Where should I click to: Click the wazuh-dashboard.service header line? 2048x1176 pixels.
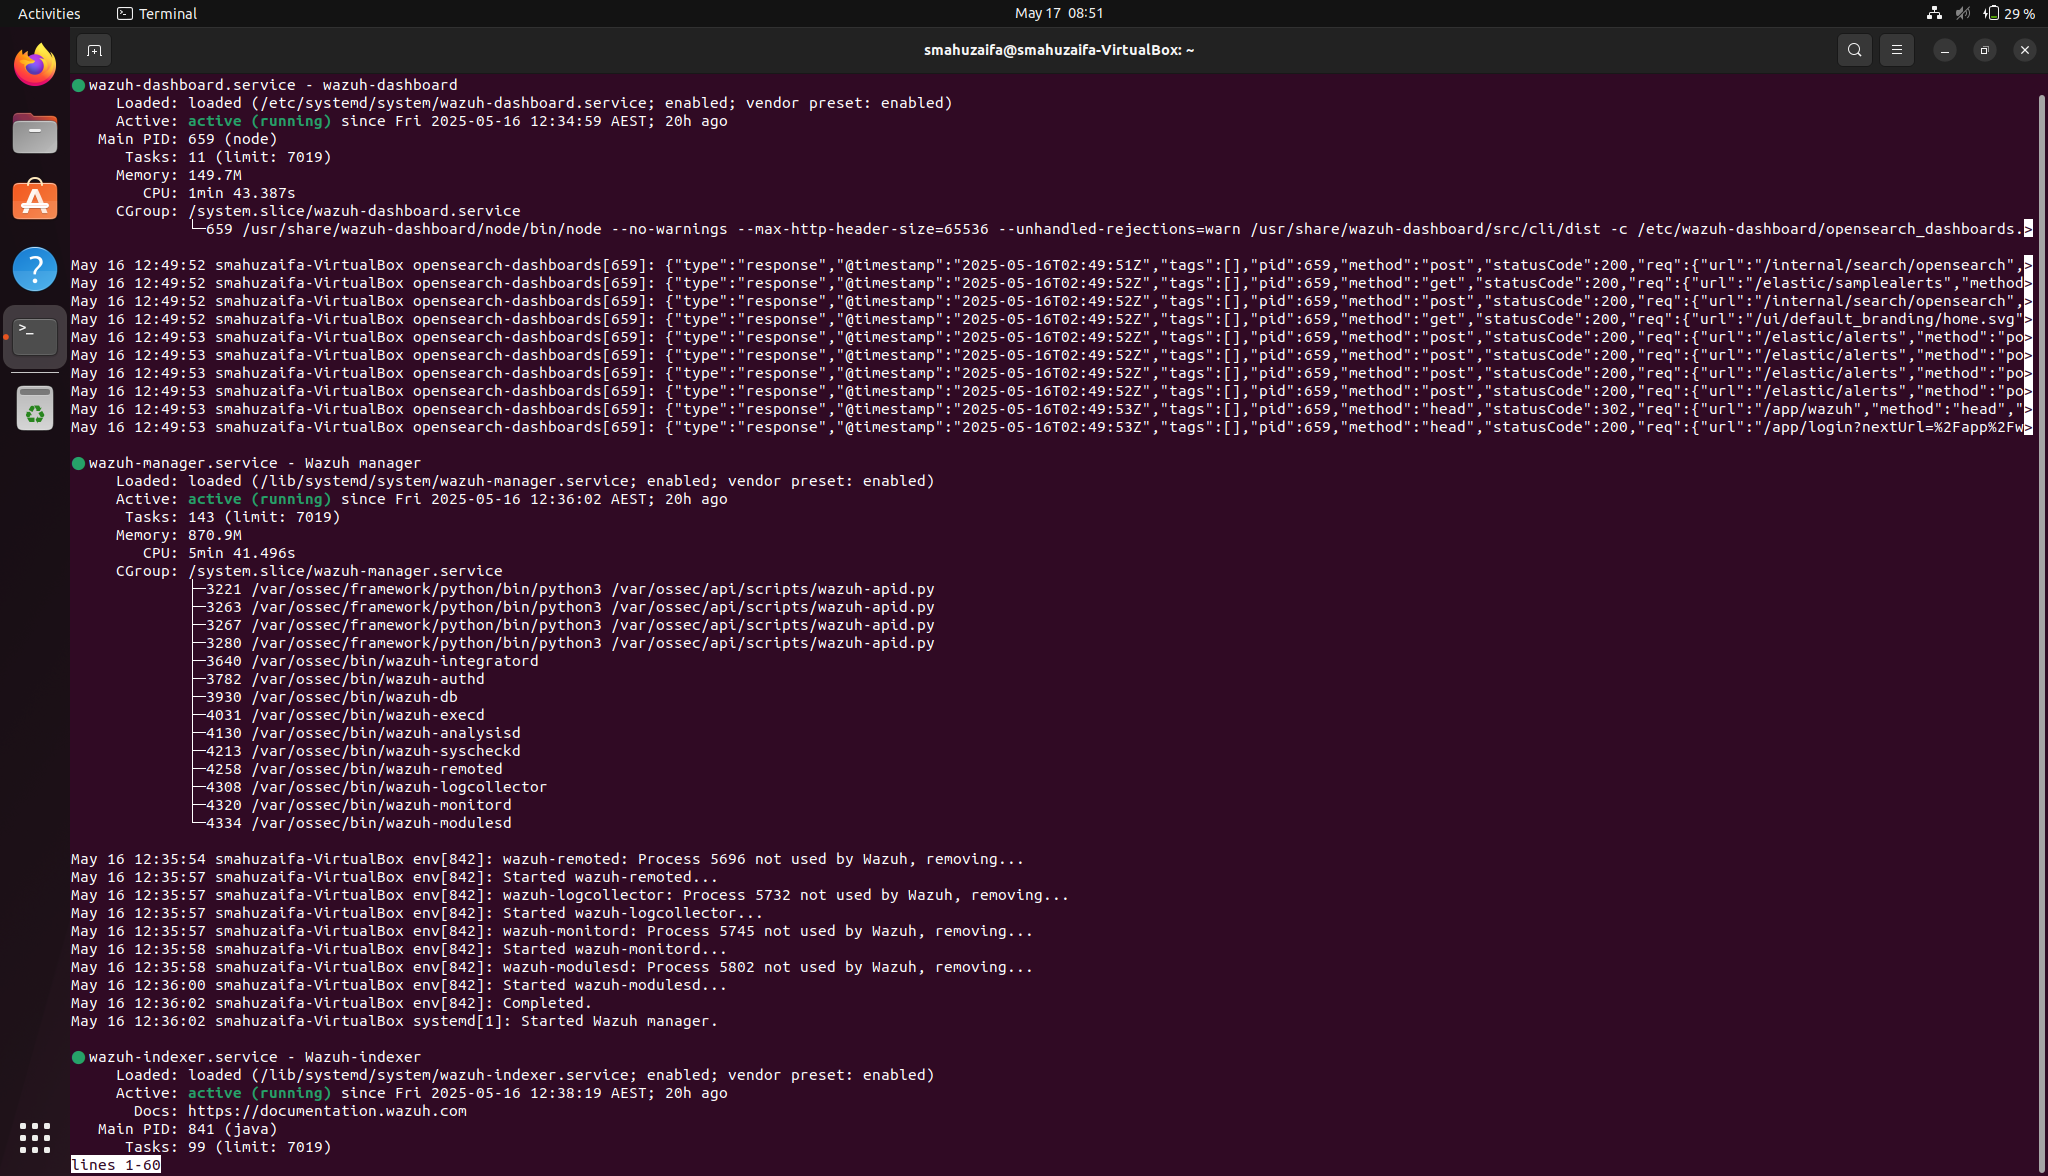click(x=265, y=85)
